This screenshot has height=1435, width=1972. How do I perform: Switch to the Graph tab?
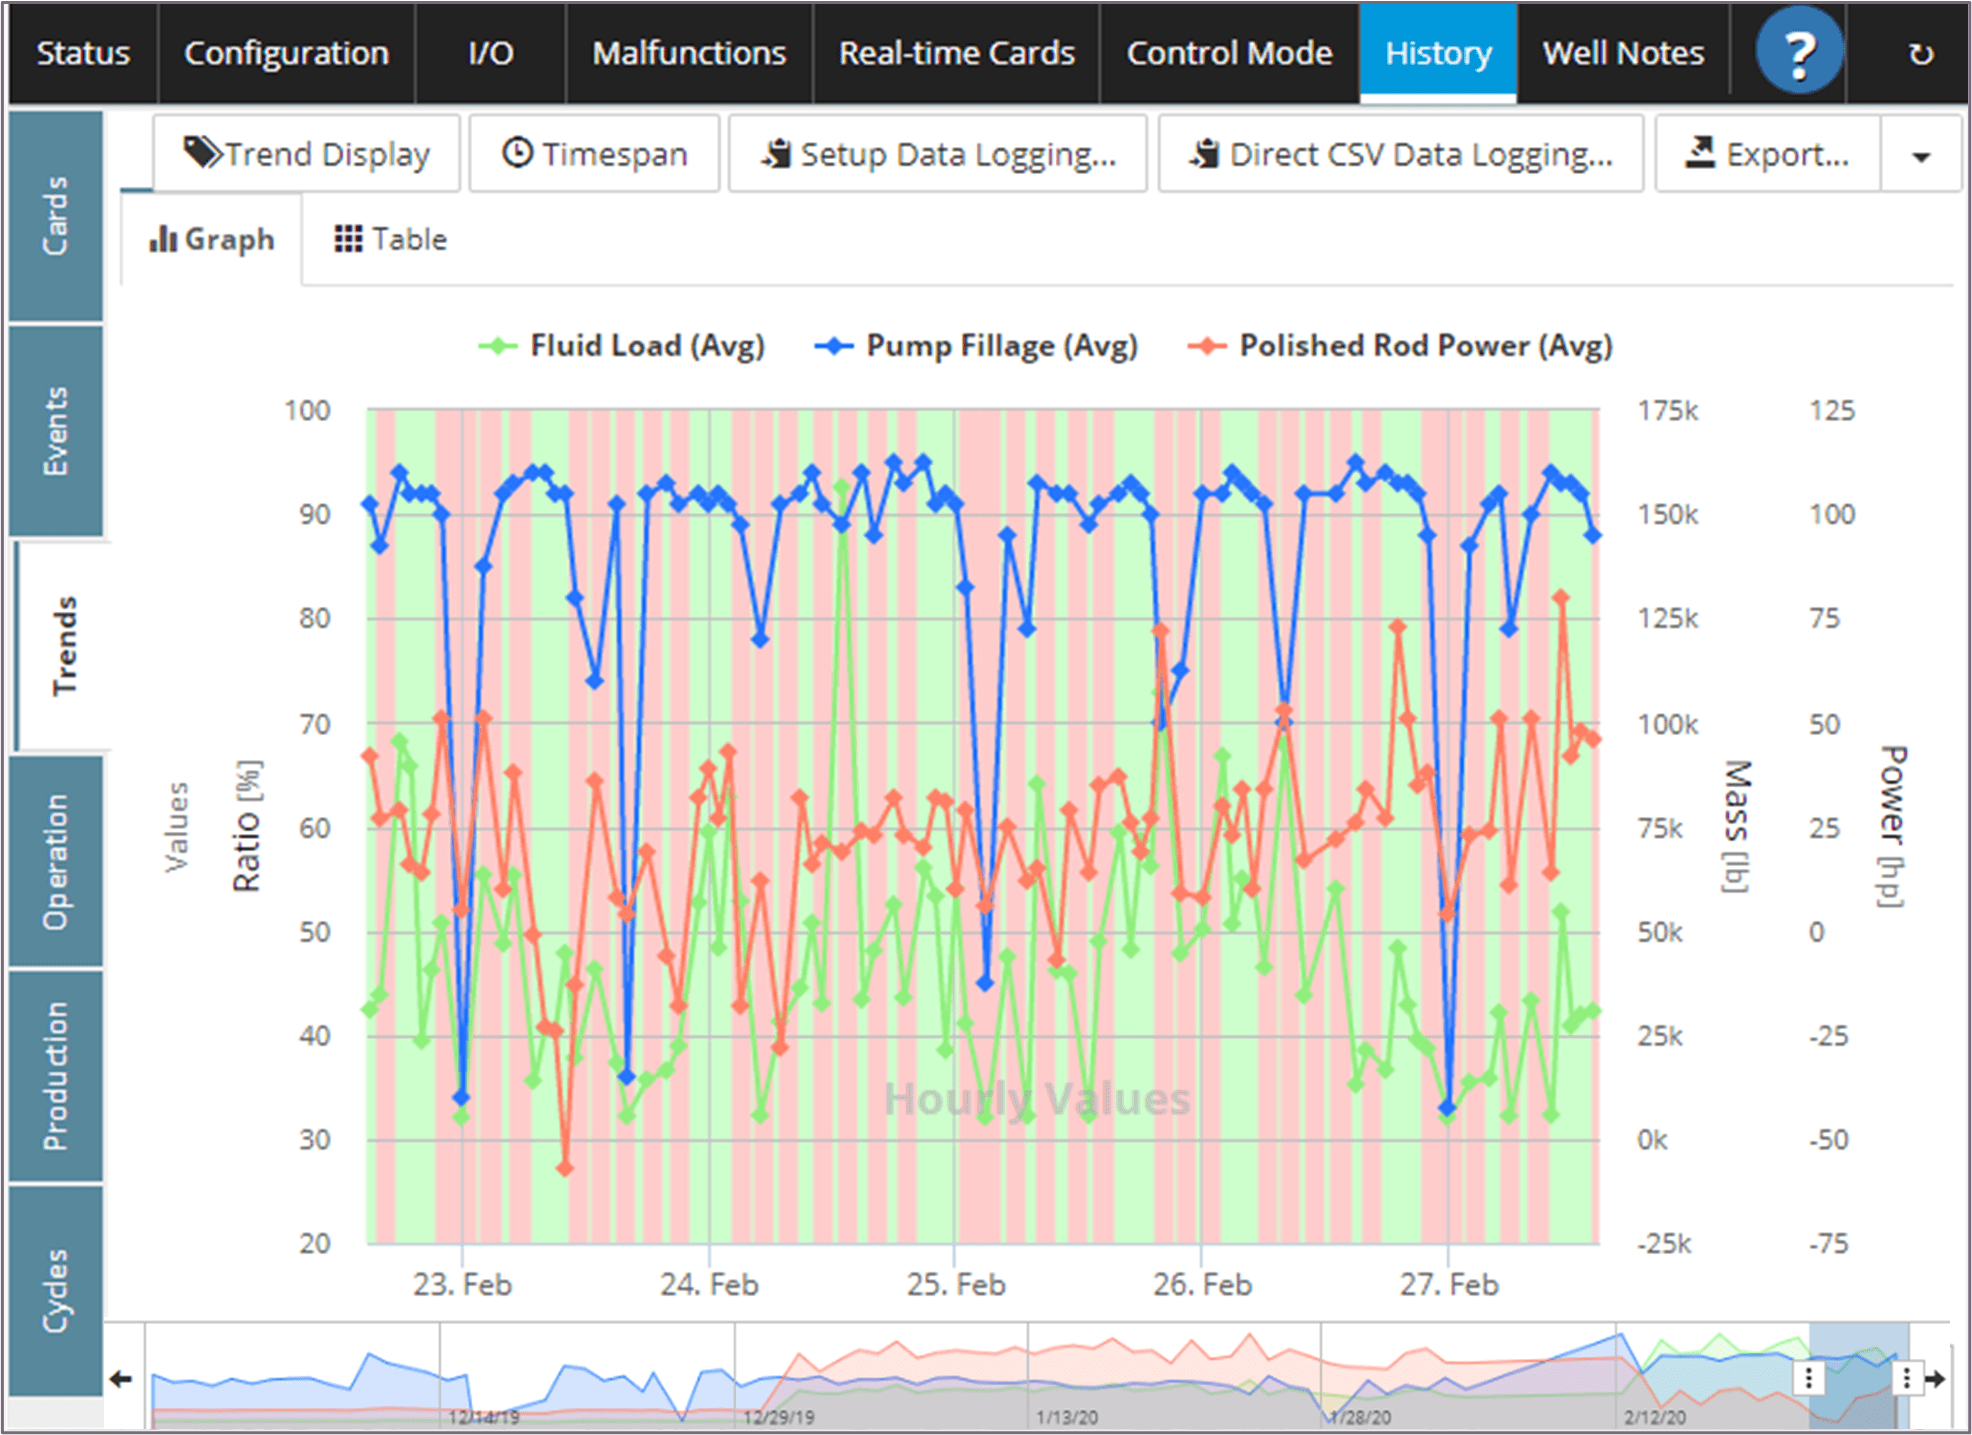point(213,239)
